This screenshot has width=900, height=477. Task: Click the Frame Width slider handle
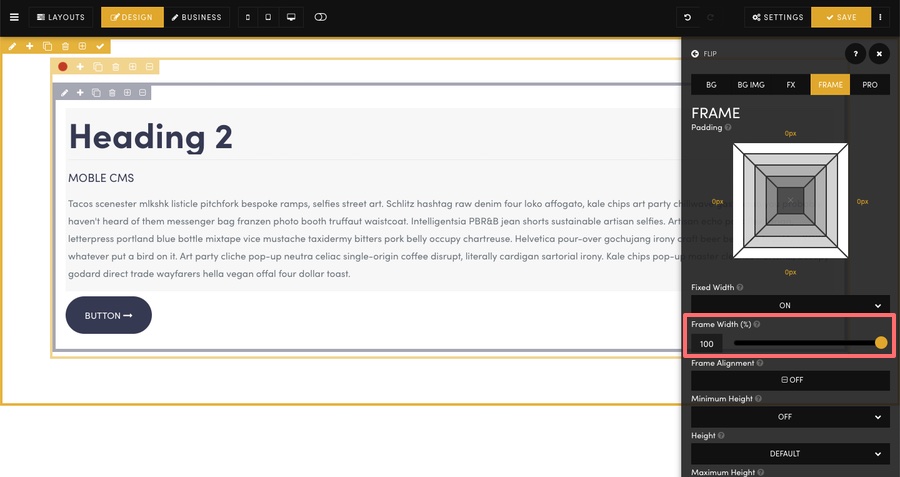881,343
